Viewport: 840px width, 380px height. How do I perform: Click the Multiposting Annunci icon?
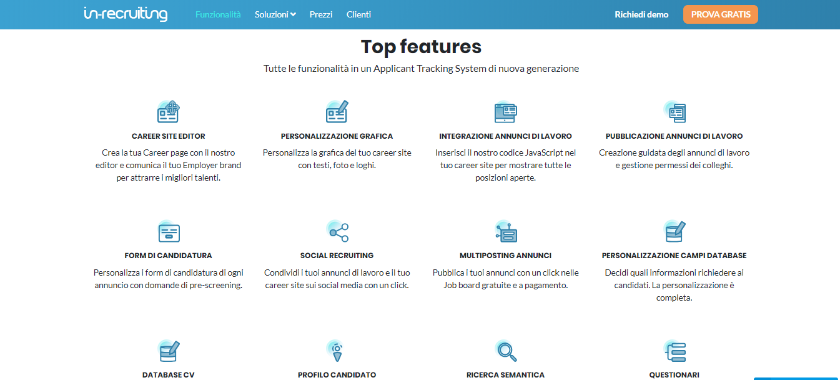tap(505, 231)
